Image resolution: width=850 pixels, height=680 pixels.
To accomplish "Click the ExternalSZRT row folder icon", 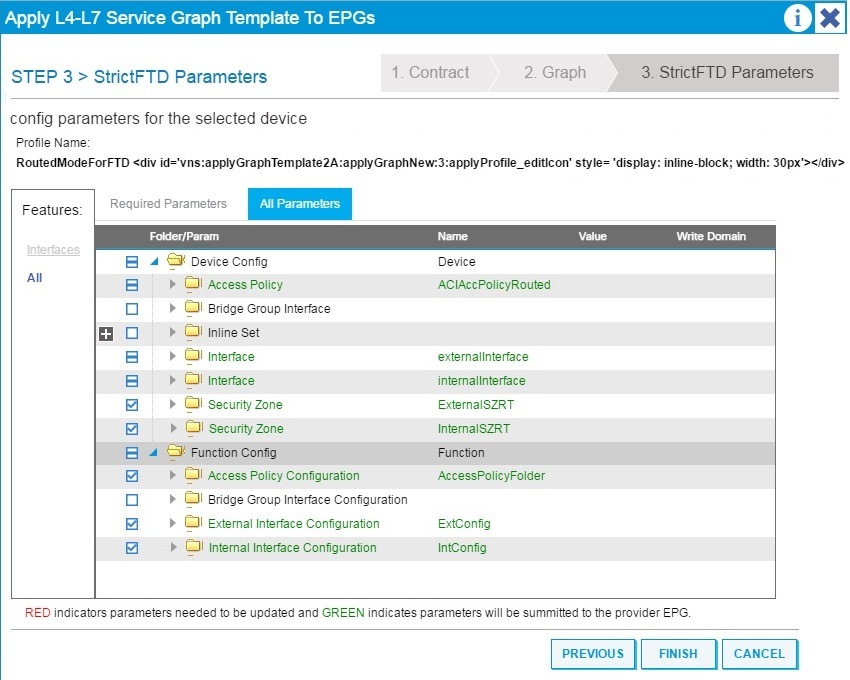I will click(x=194, y=403).
